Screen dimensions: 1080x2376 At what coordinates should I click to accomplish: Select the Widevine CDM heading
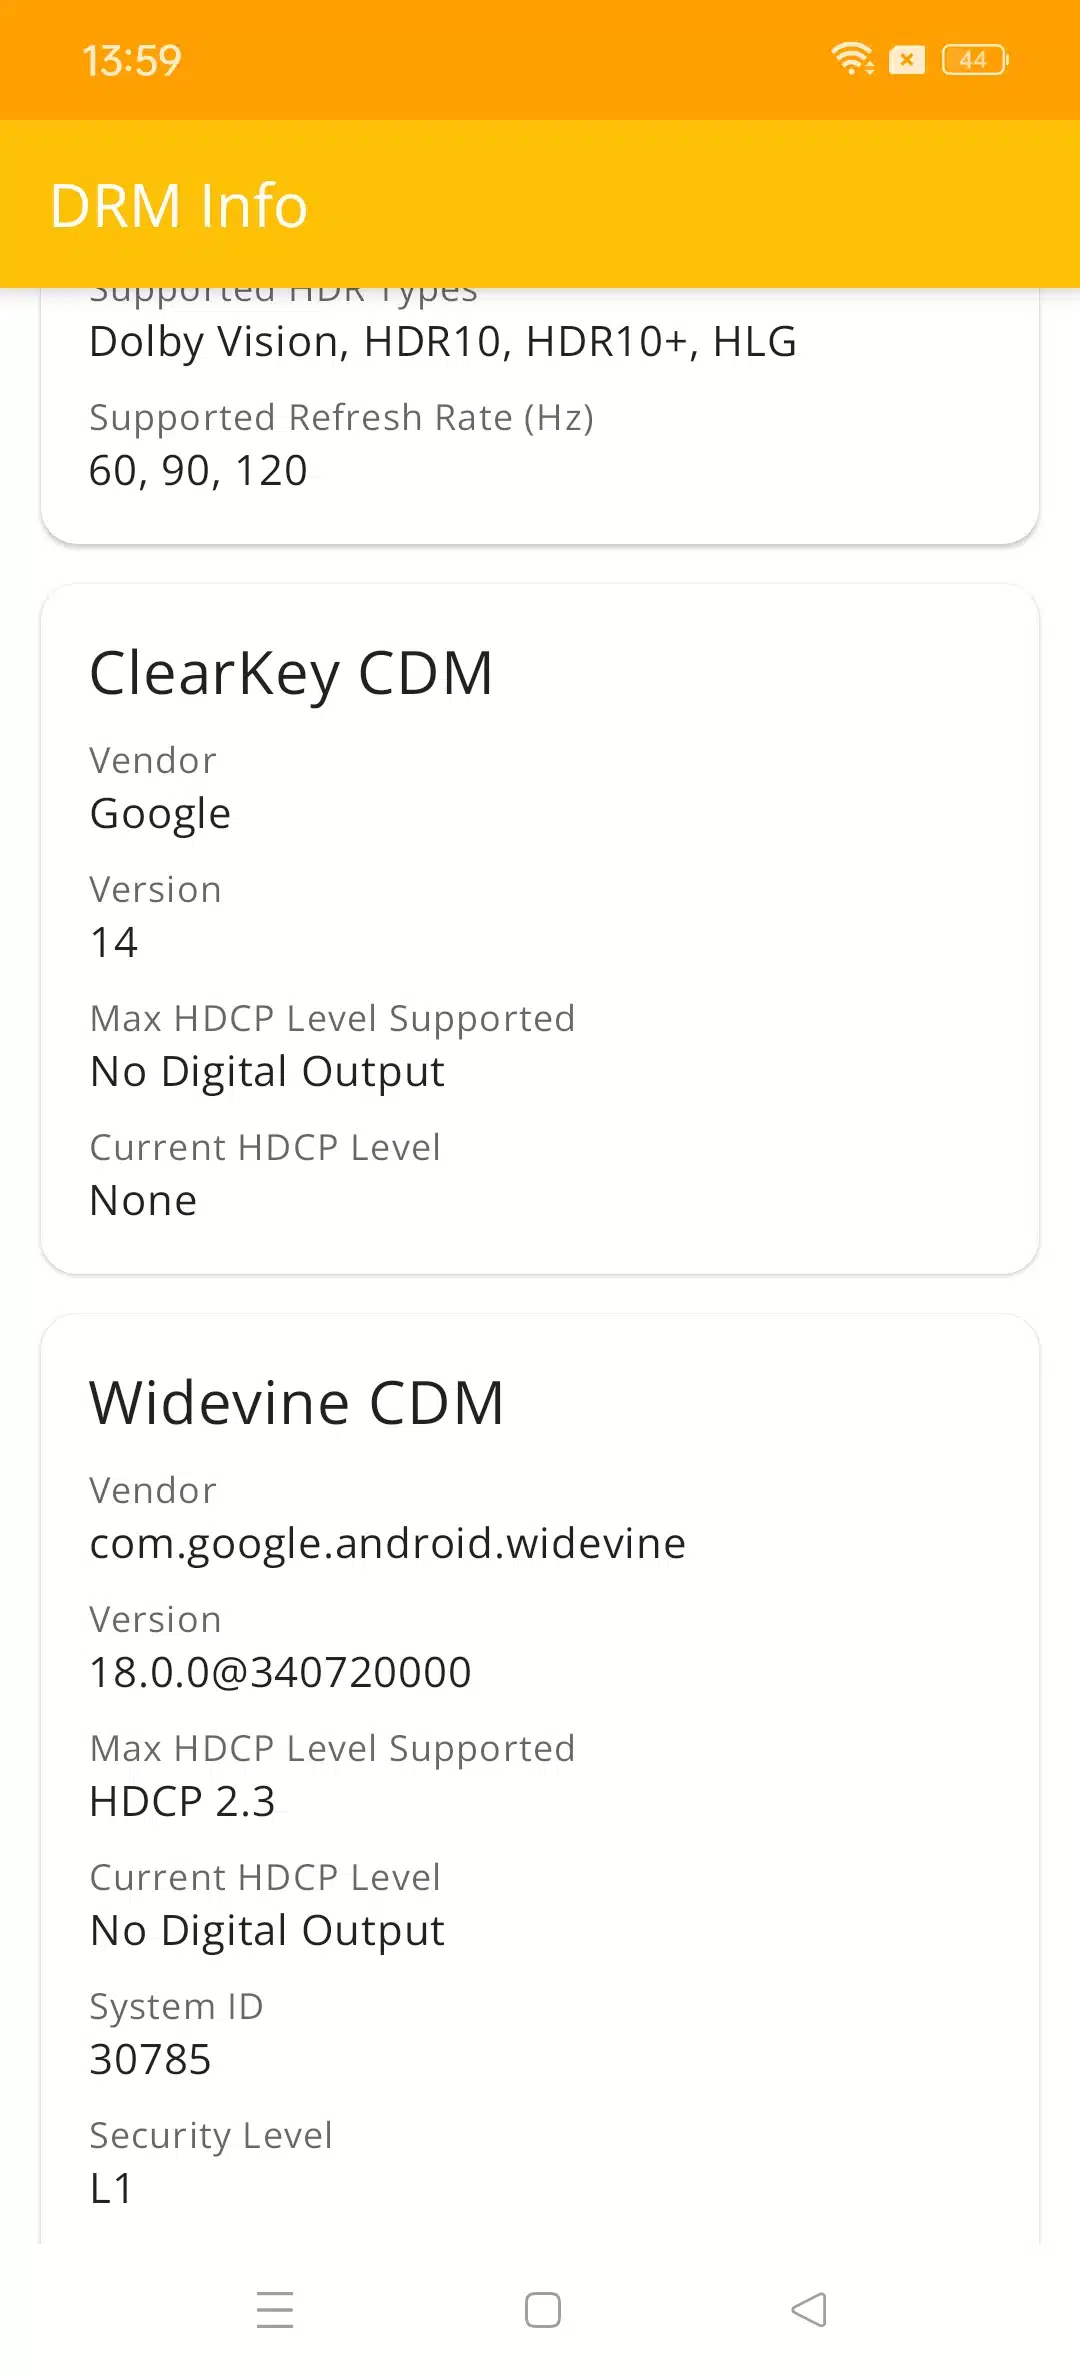click(297, 1402)
